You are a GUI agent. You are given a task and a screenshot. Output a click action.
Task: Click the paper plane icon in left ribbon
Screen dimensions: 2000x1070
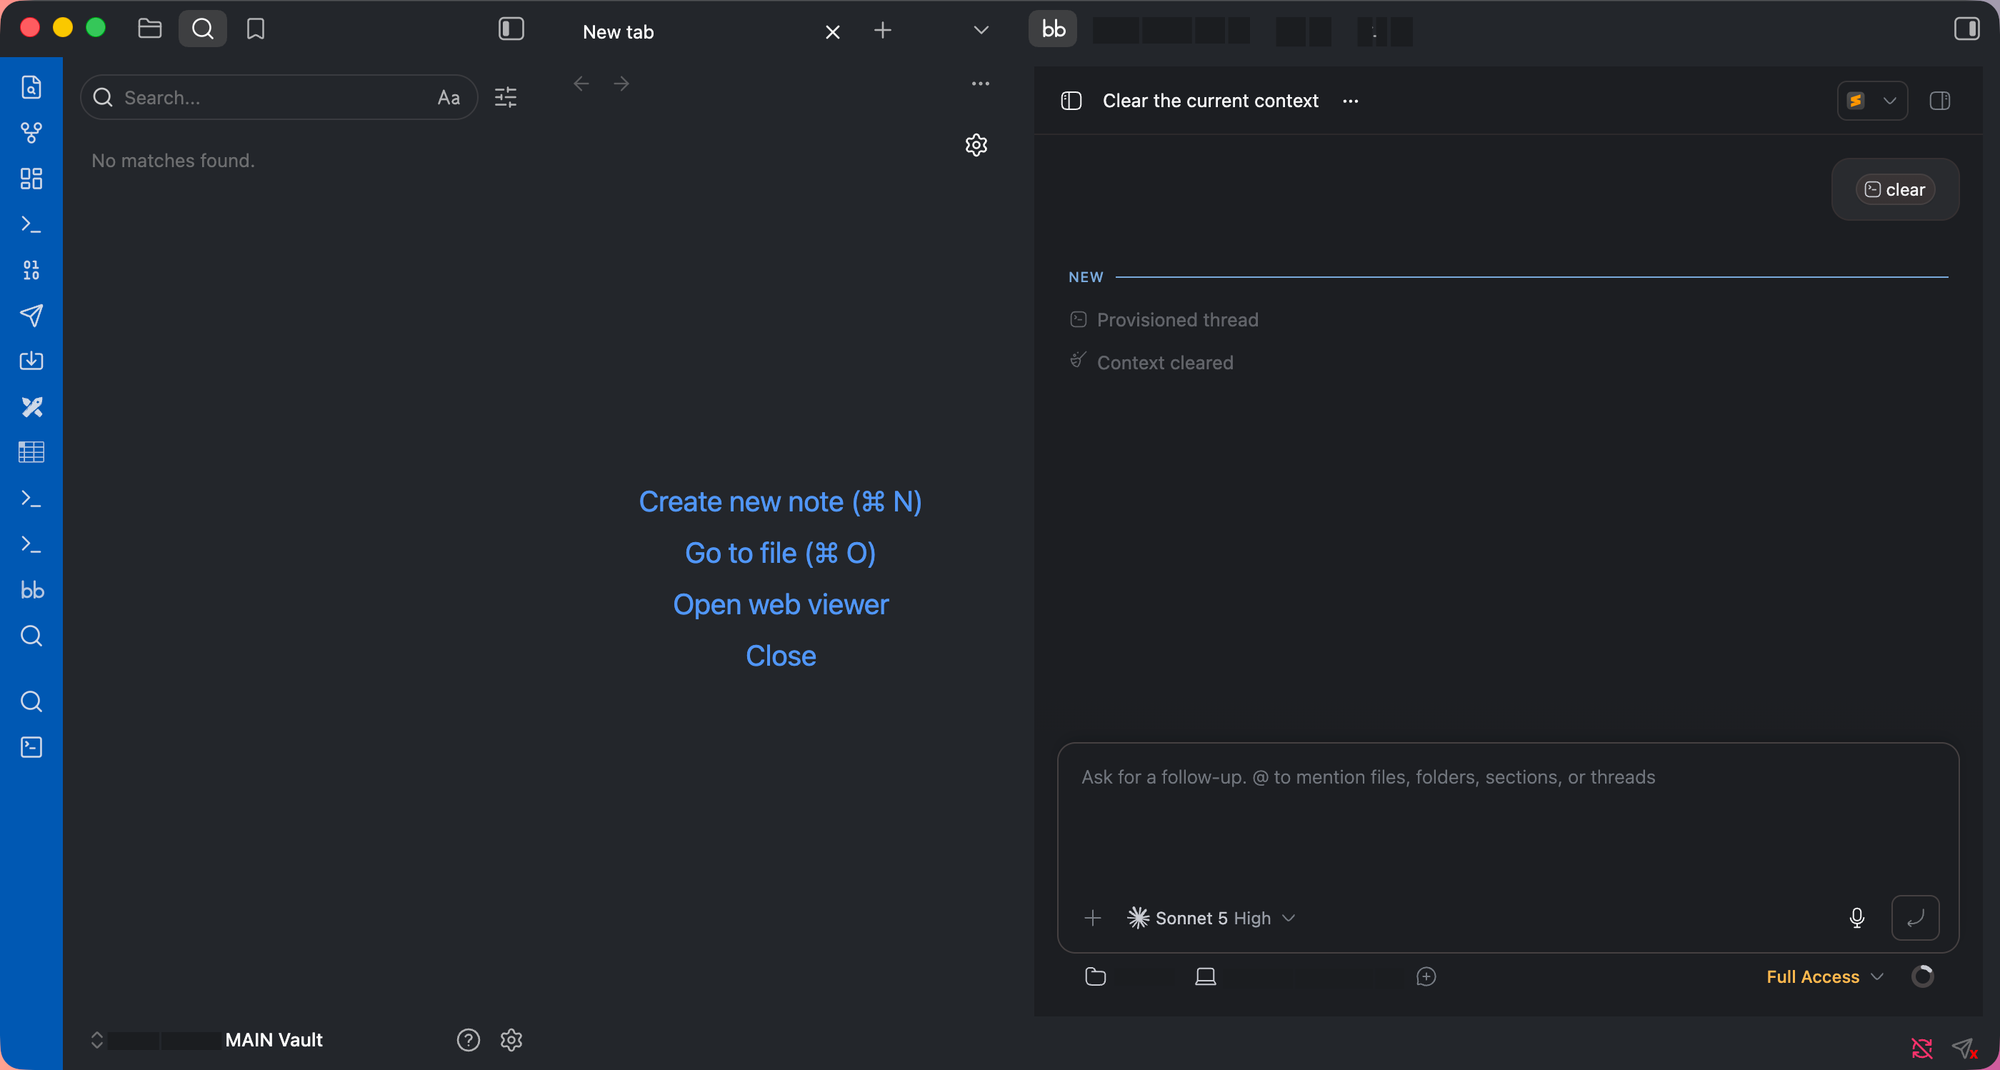click(31, 315)
